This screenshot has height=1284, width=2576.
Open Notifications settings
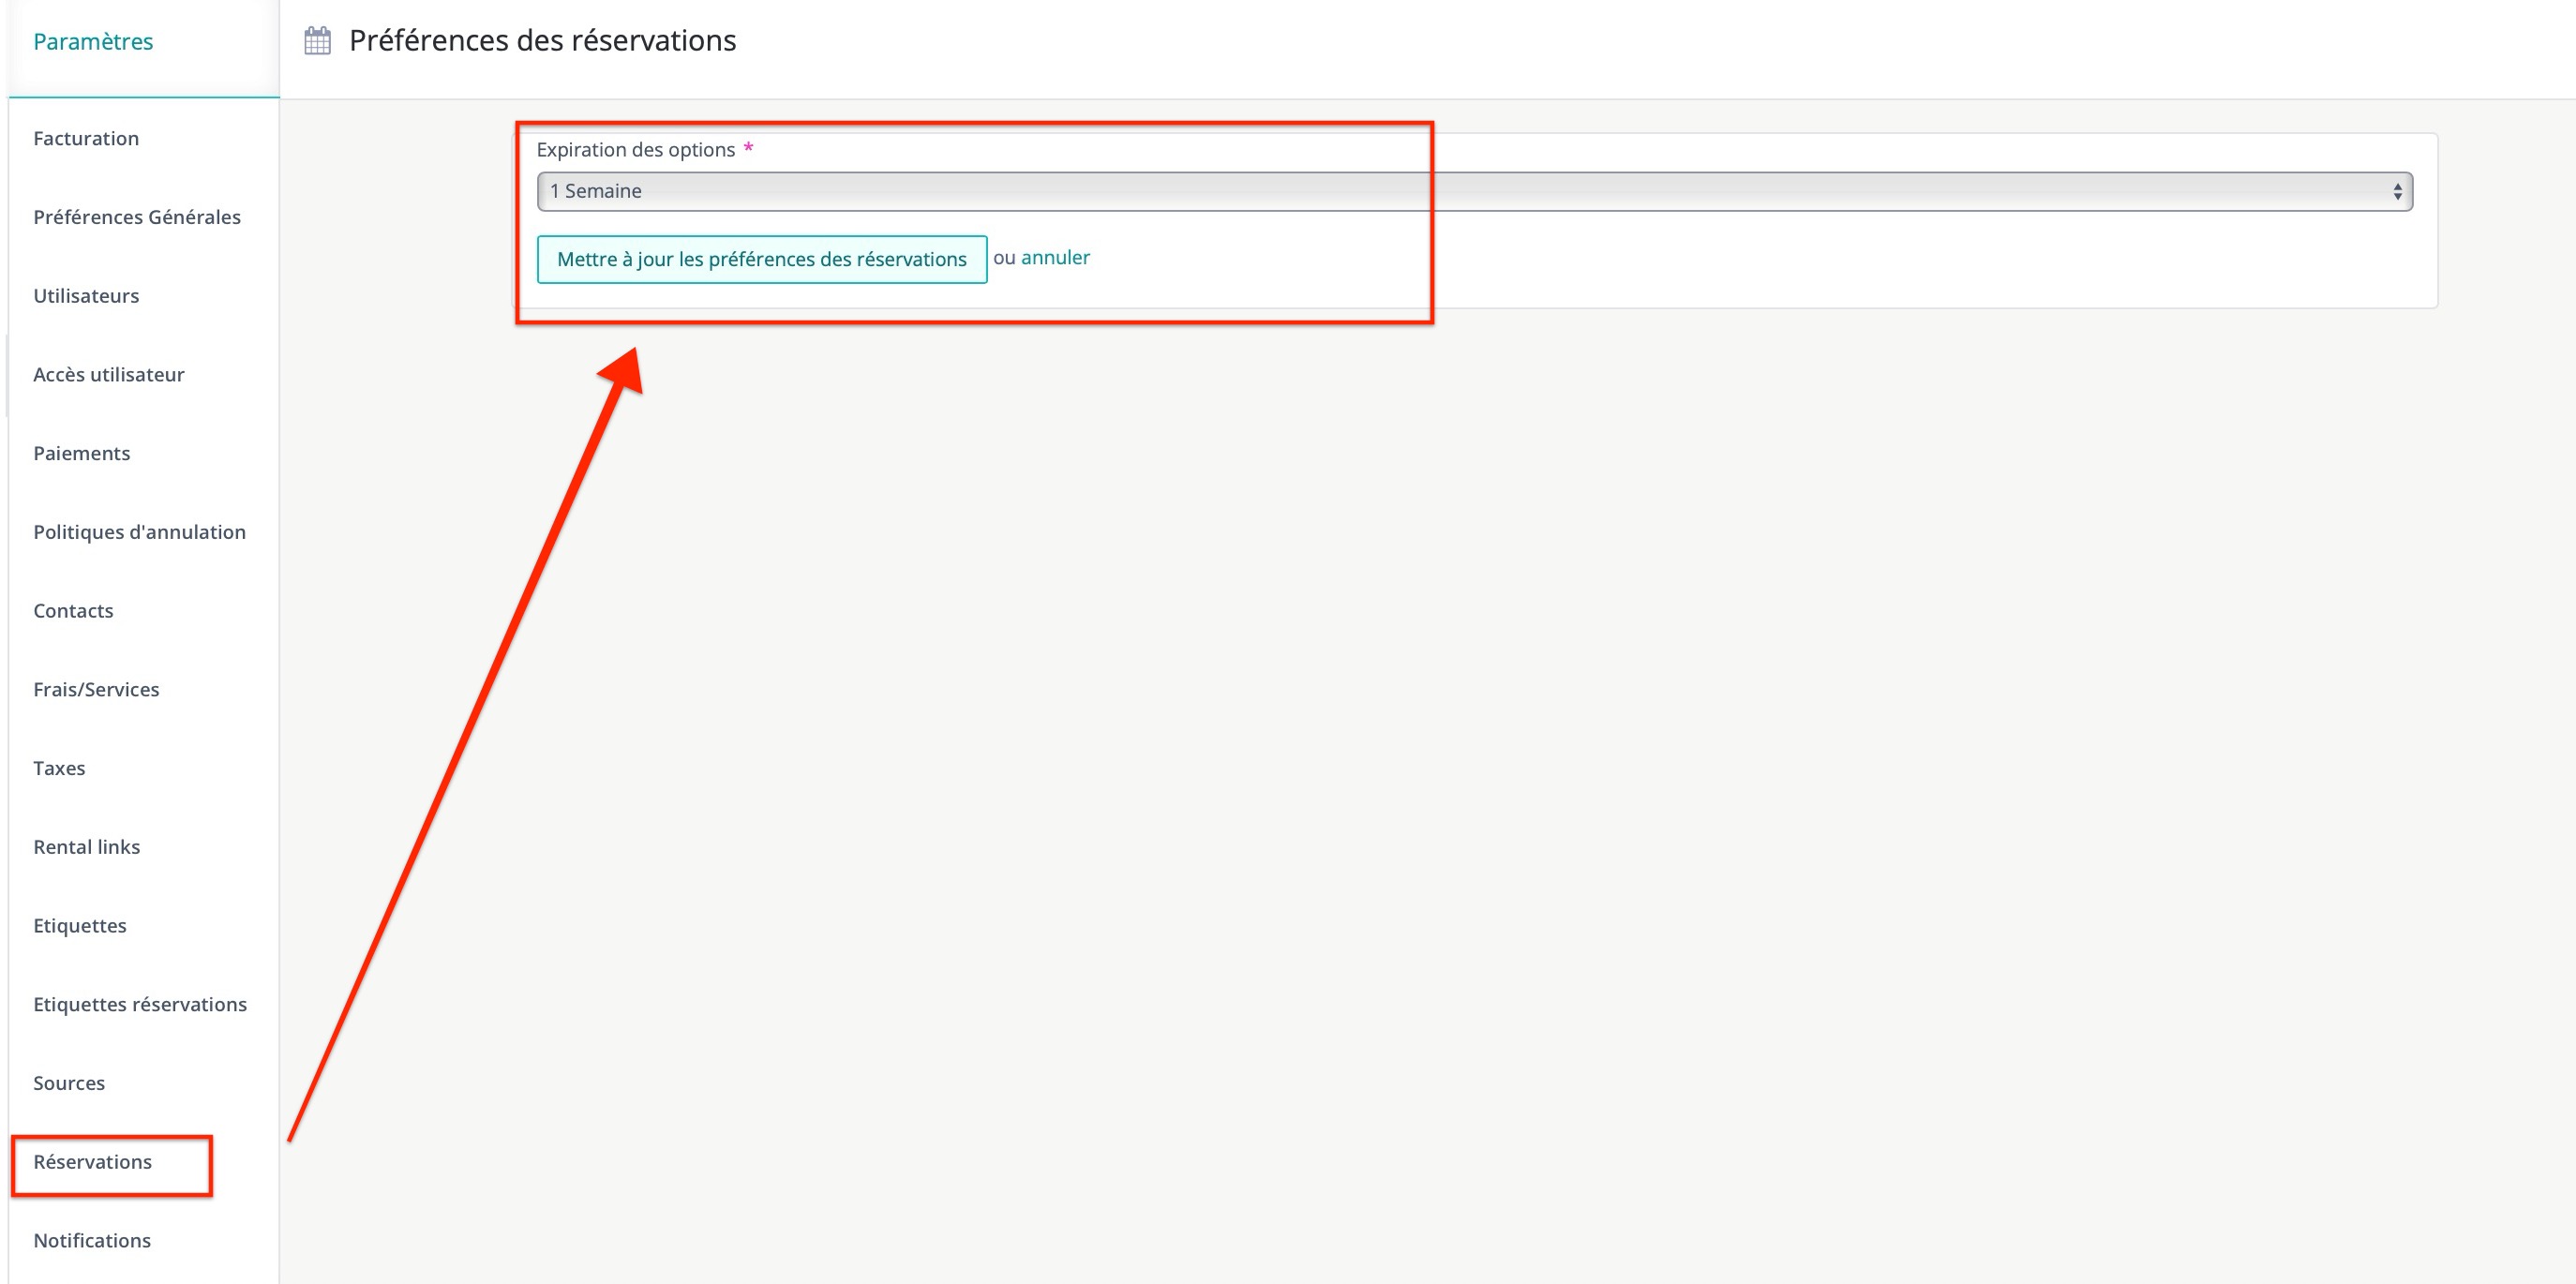(92, 1241)
